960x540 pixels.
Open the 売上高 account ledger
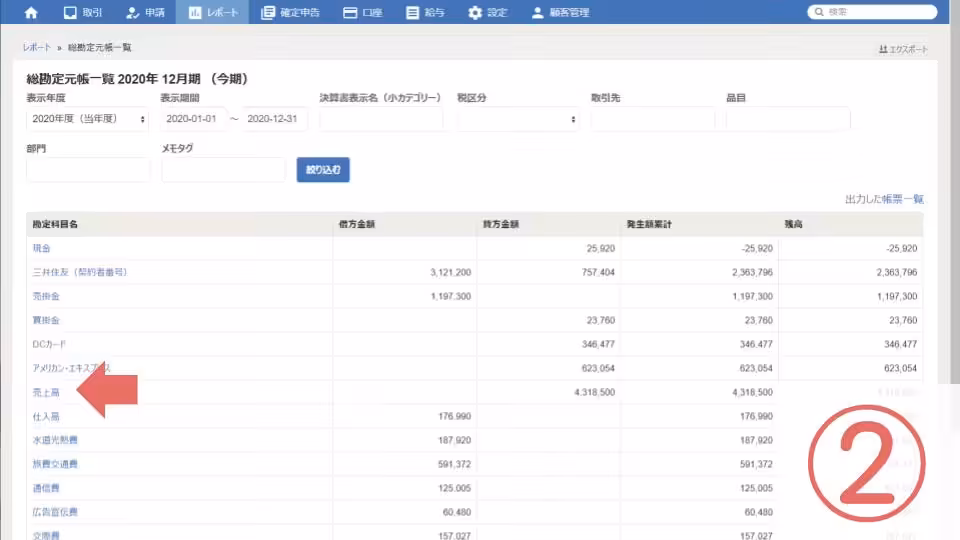click(x=46, y=394)
